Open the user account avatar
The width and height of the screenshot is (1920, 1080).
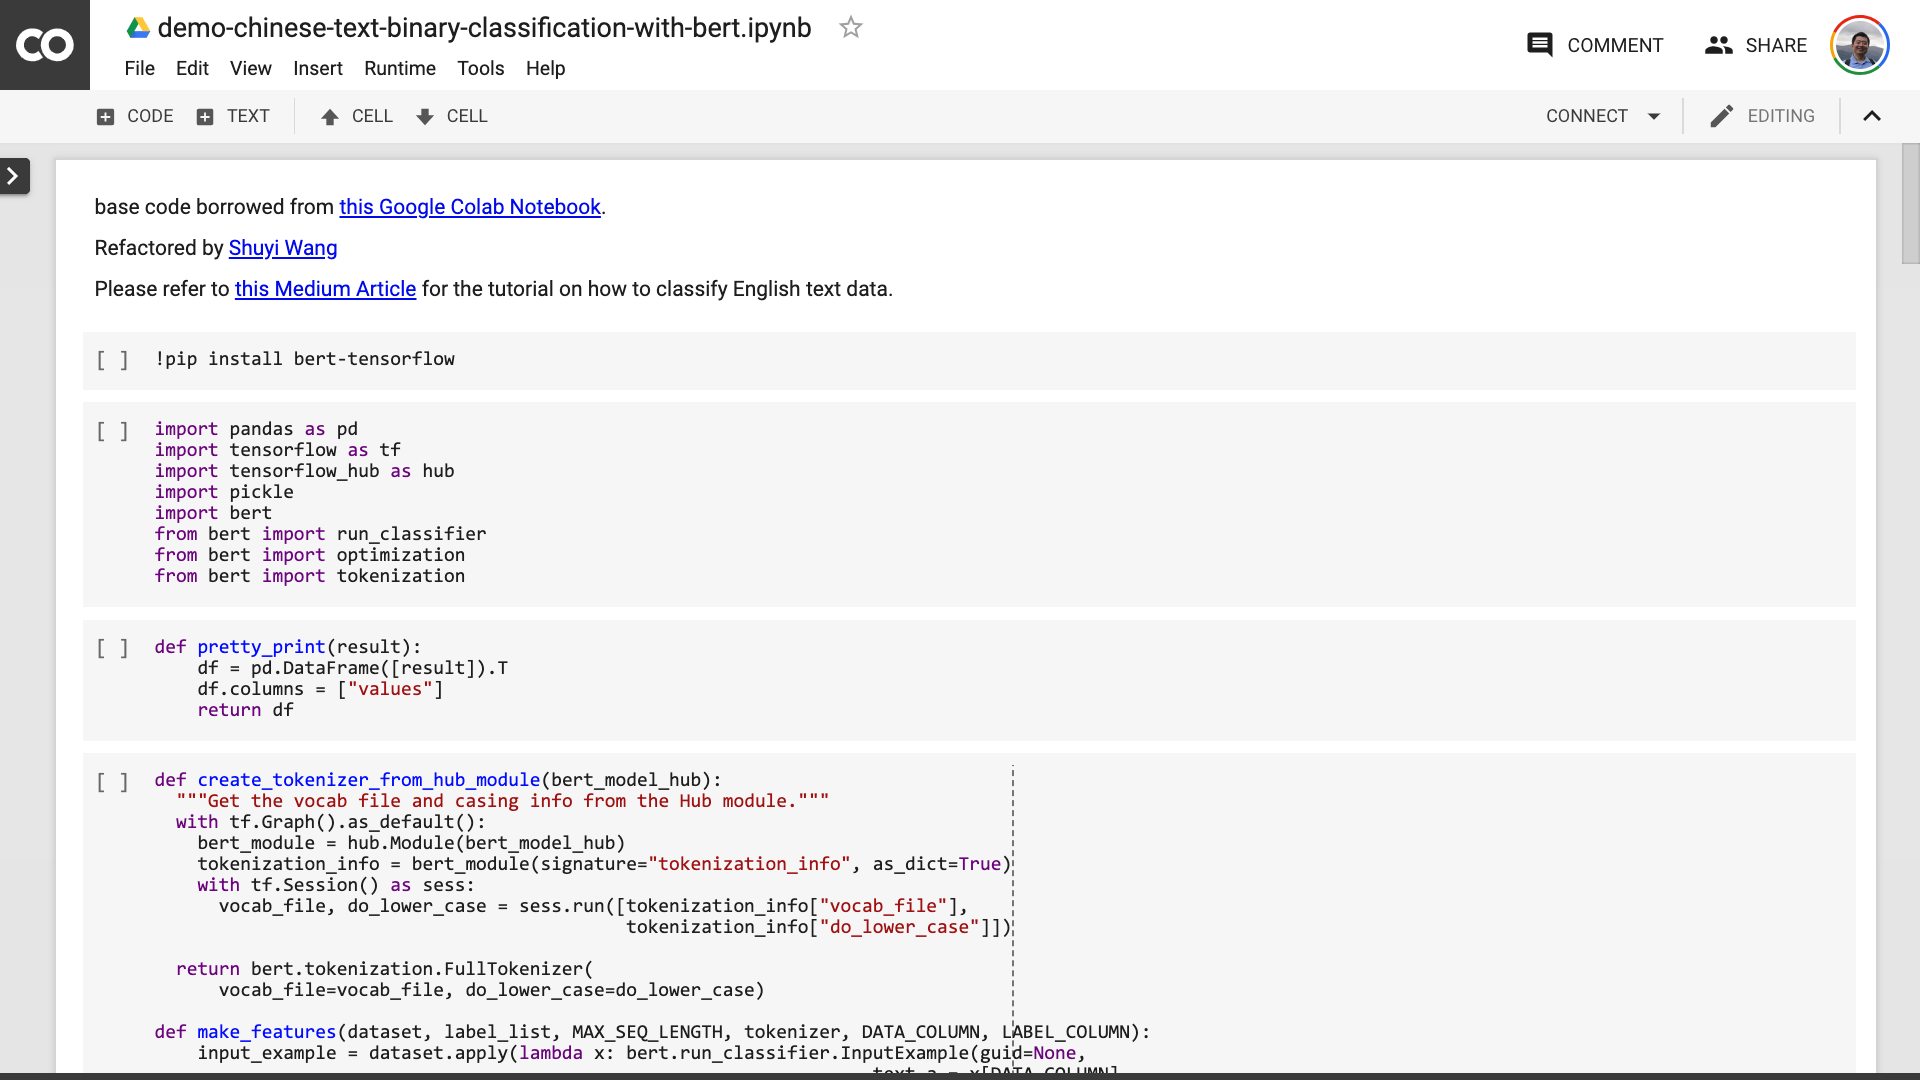[x=1859, y=45]
